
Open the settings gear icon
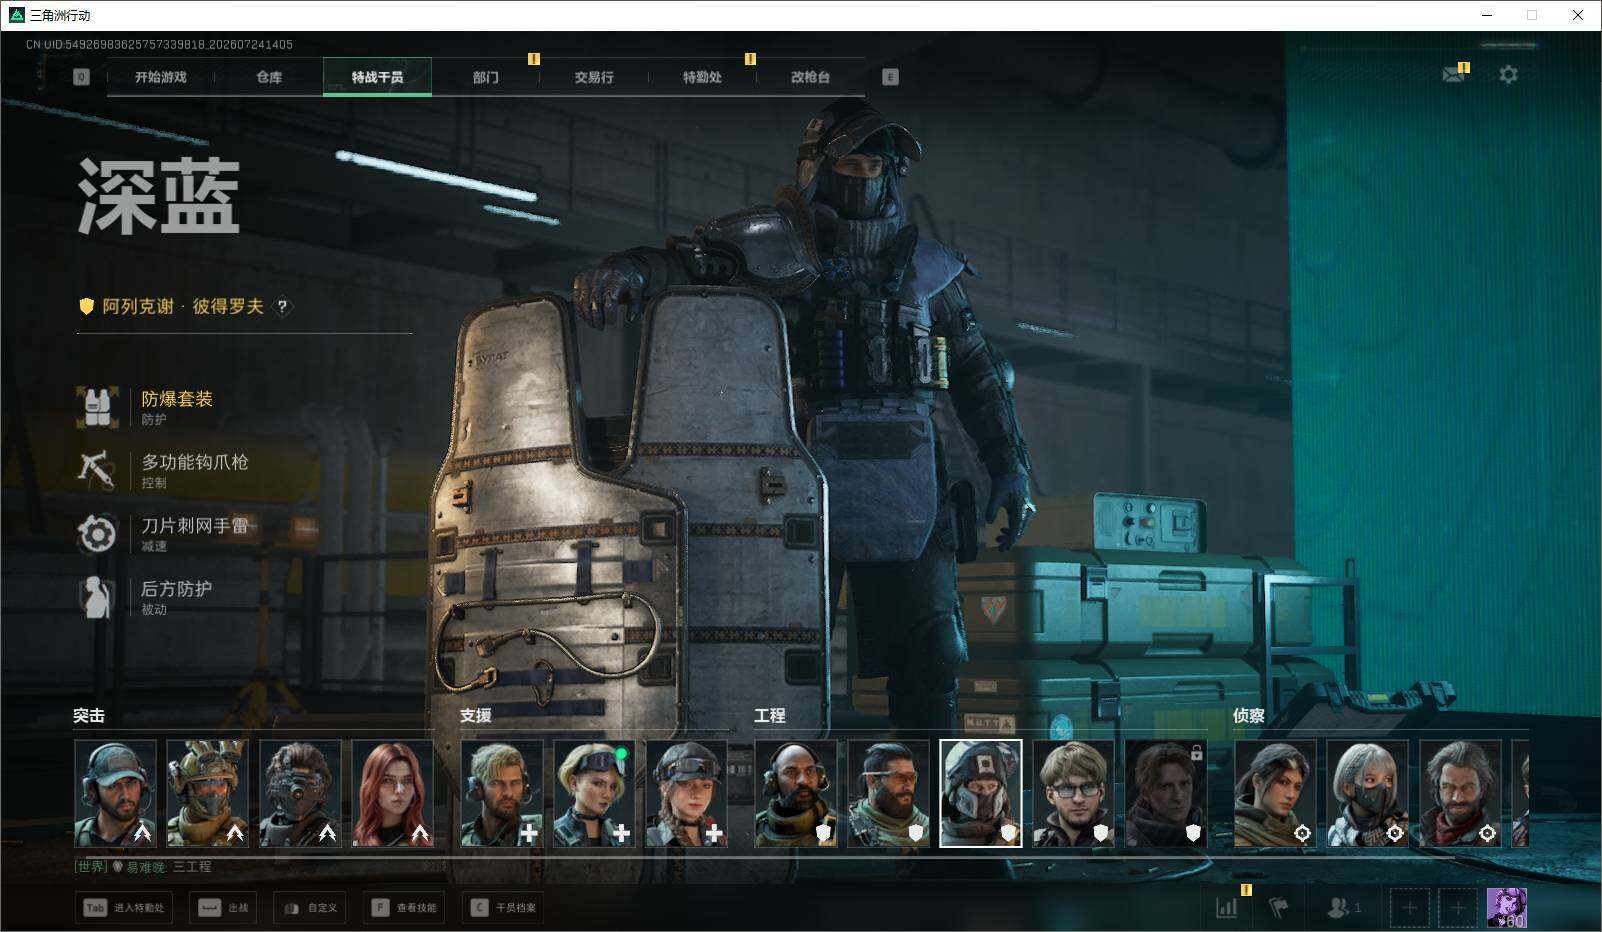click(x=1508, y=75)
